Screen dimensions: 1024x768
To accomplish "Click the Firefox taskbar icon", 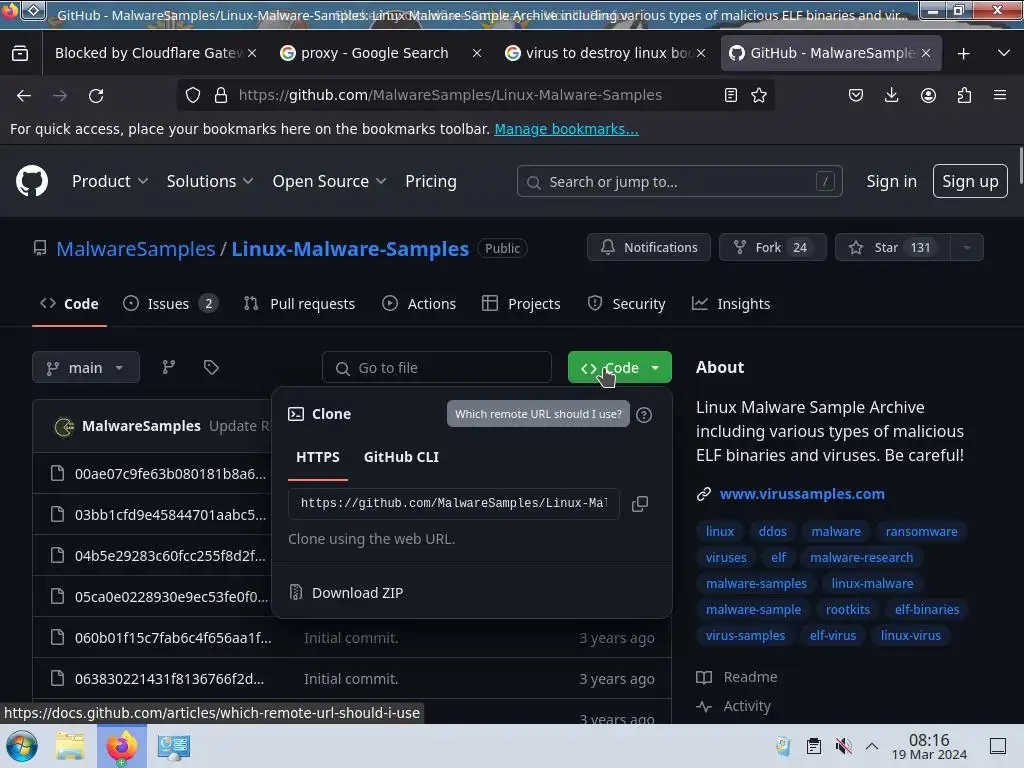I will coord(122,746).
